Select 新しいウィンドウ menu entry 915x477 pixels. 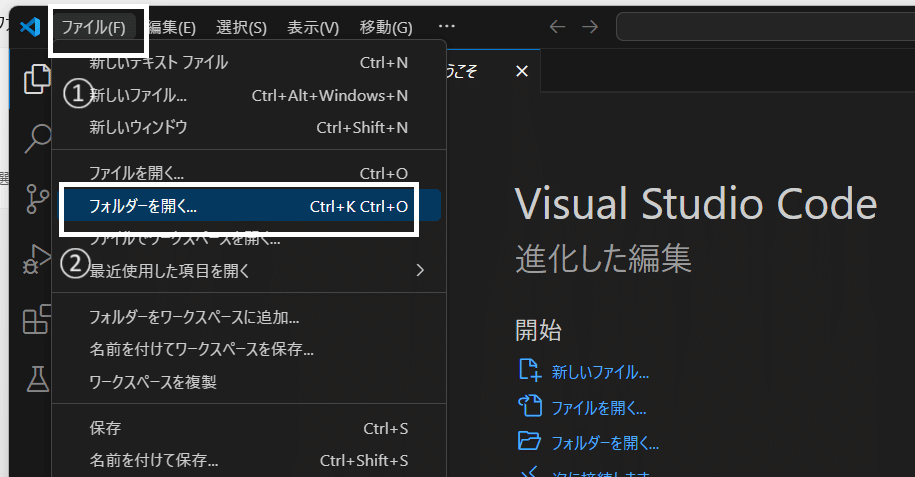coord(249,127)
